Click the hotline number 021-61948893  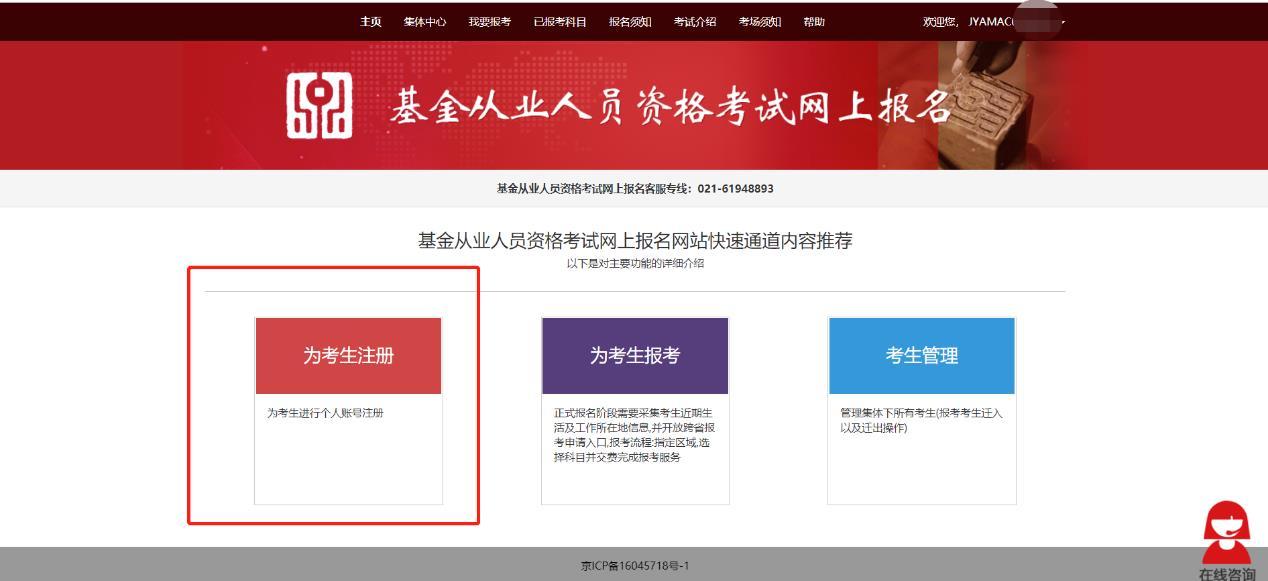(734, 189)
